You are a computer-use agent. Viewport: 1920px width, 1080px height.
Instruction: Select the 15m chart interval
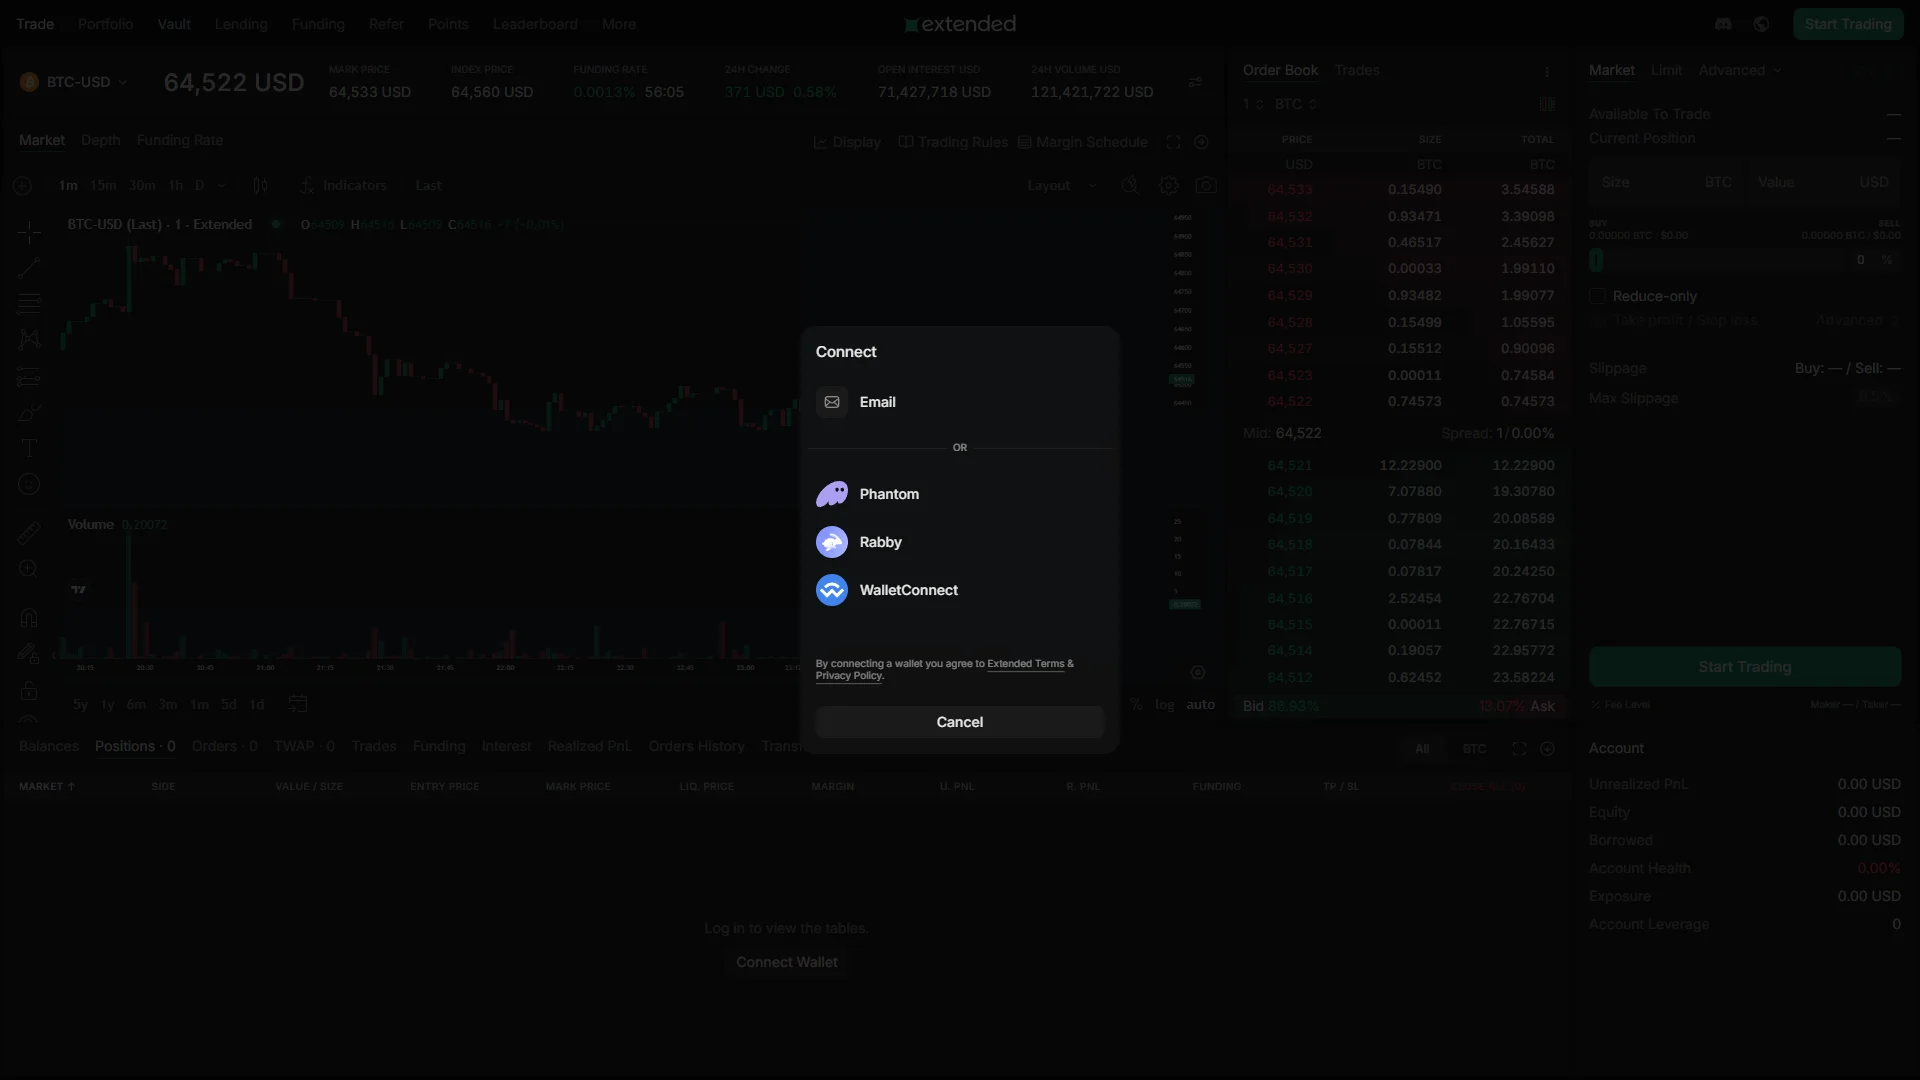click(103, 186)
